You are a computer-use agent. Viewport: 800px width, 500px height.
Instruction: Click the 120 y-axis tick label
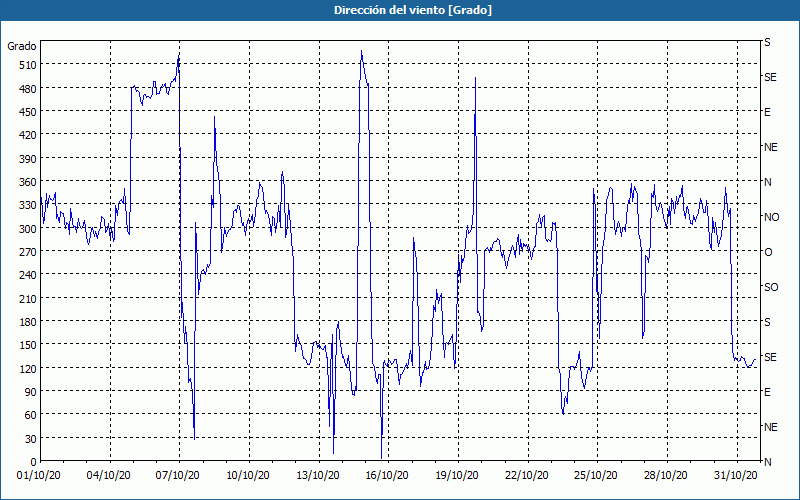click(27, 368)
